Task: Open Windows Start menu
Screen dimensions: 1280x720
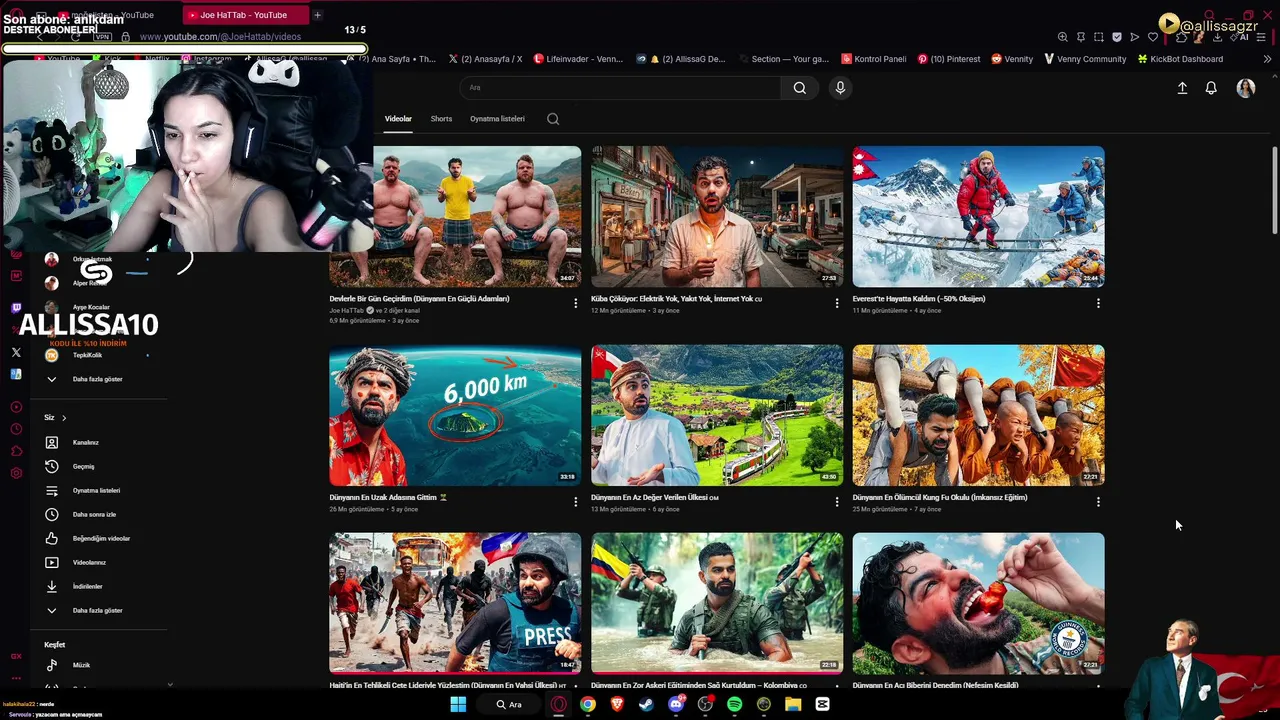Action: coord(458,704)
